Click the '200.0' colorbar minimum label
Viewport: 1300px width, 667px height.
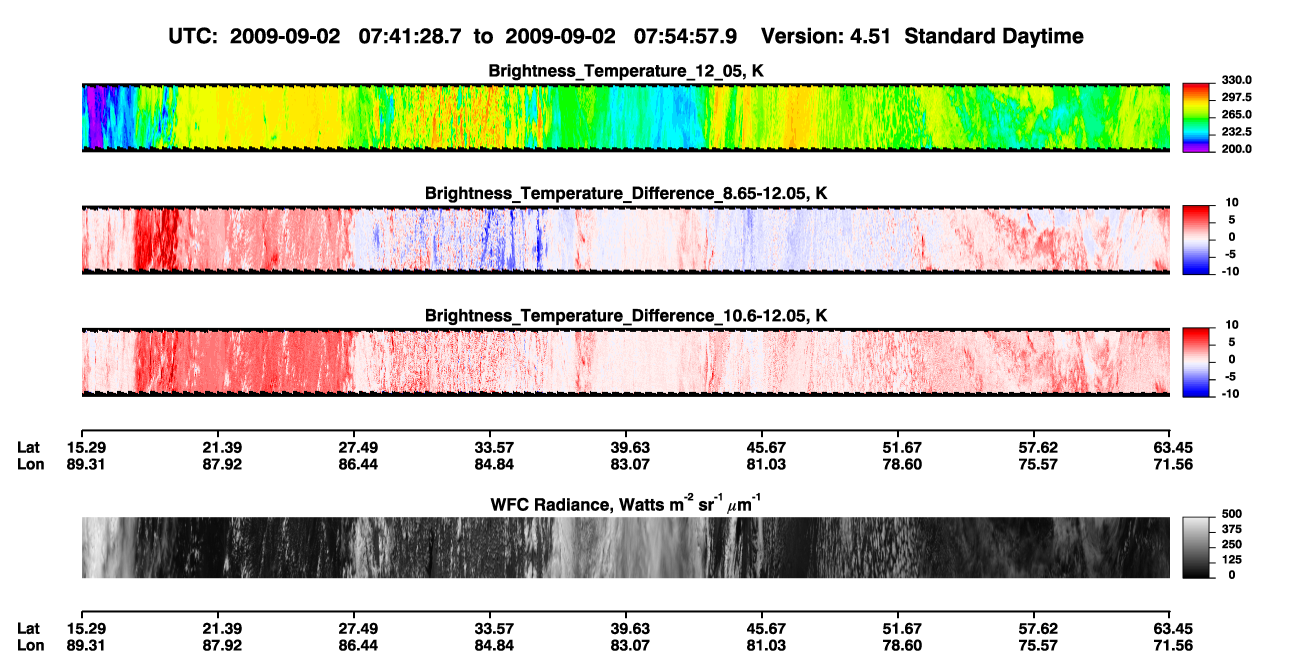pos(1236,149)
